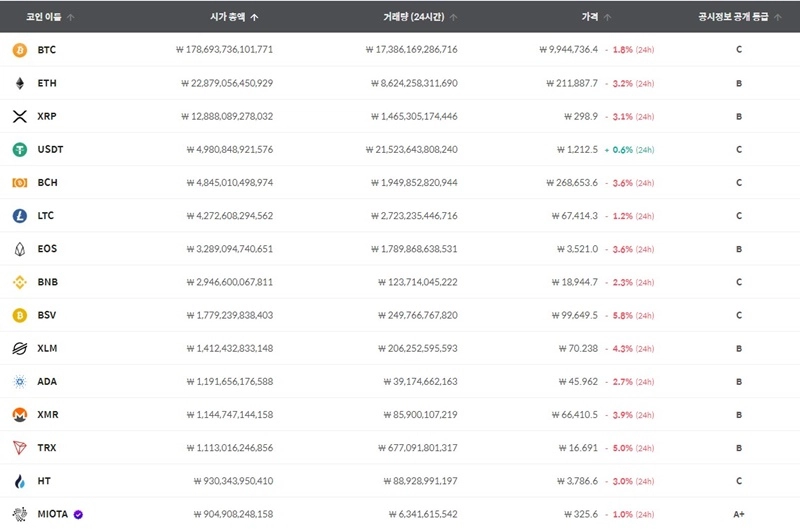Click the Monero XMR coin icon
The height and width of the screenshot is (529, 800).
(19, 415)
